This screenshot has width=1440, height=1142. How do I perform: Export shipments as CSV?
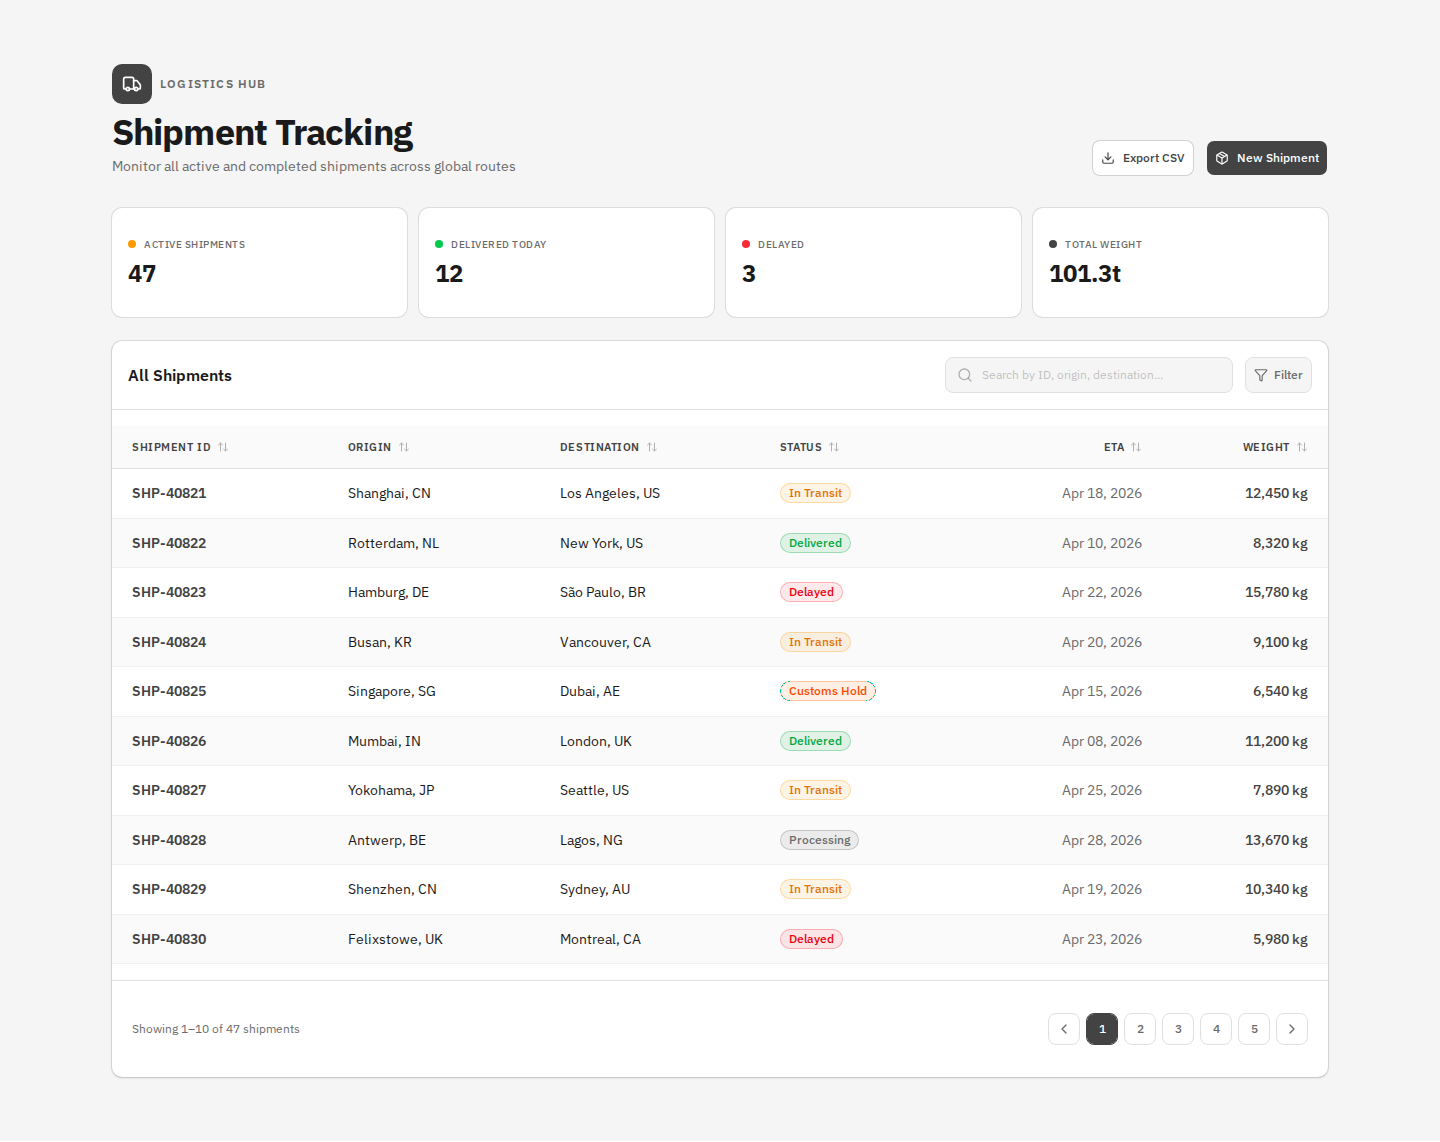(x=1143, y=158)
